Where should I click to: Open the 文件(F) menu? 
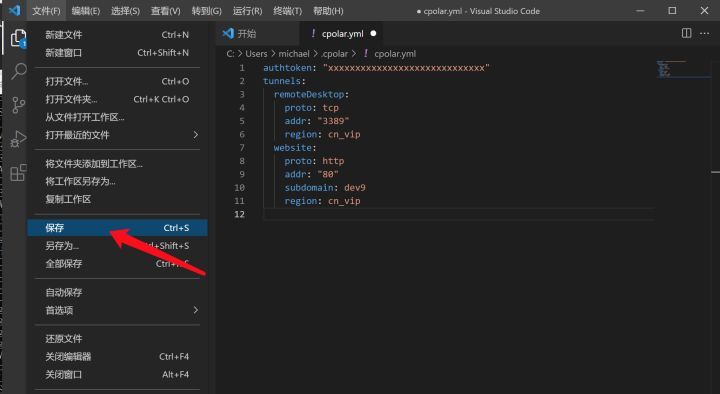pyautogui.click(x=46, y=11)
